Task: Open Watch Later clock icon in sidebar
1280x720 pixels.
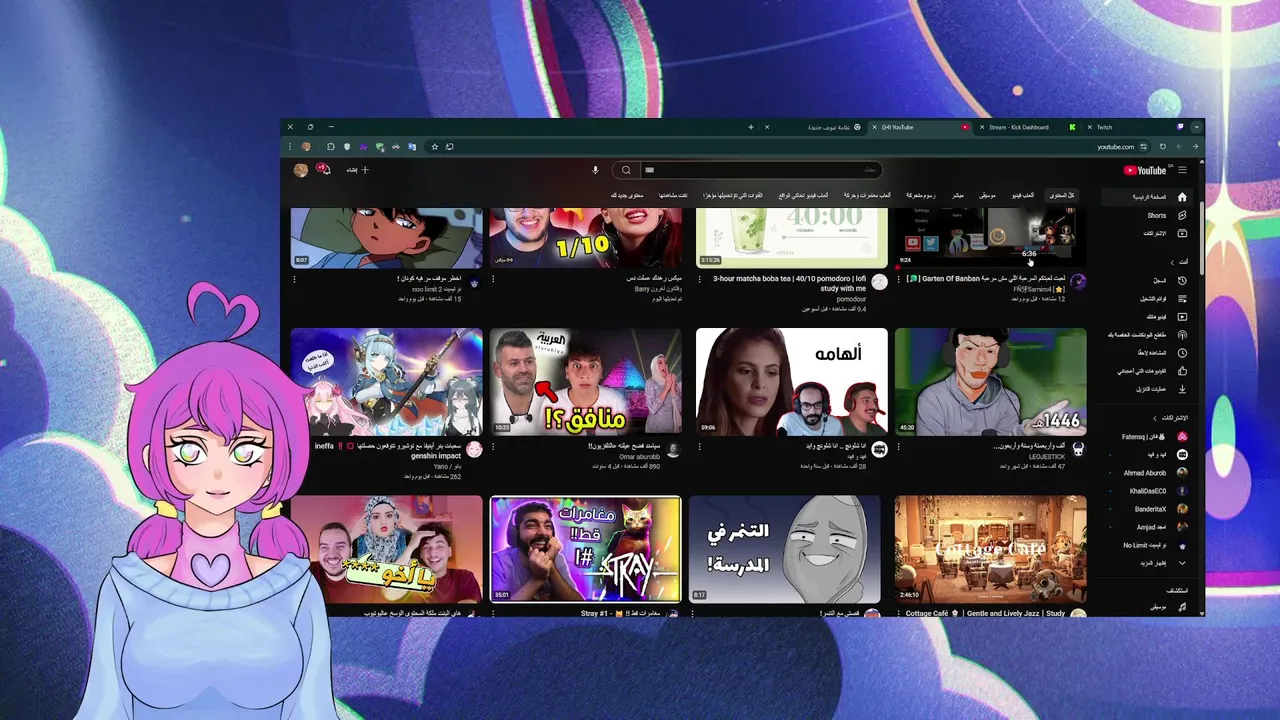Action: (x=1181, y=353)
